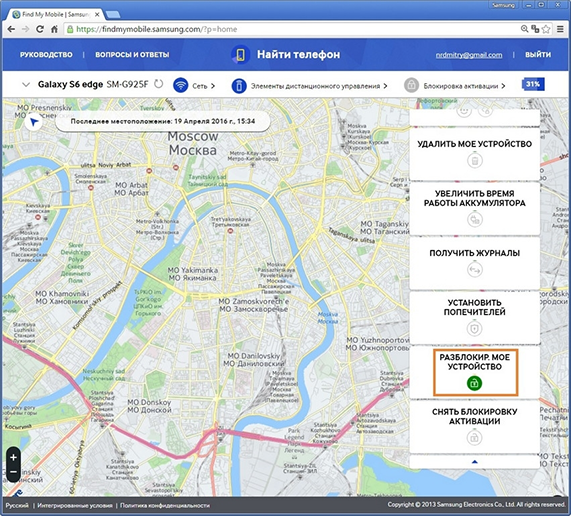The height and width of the screenshot is (516, 571).
Task: Refresh device status next to SM-G925F
Action: click(158, 84)
